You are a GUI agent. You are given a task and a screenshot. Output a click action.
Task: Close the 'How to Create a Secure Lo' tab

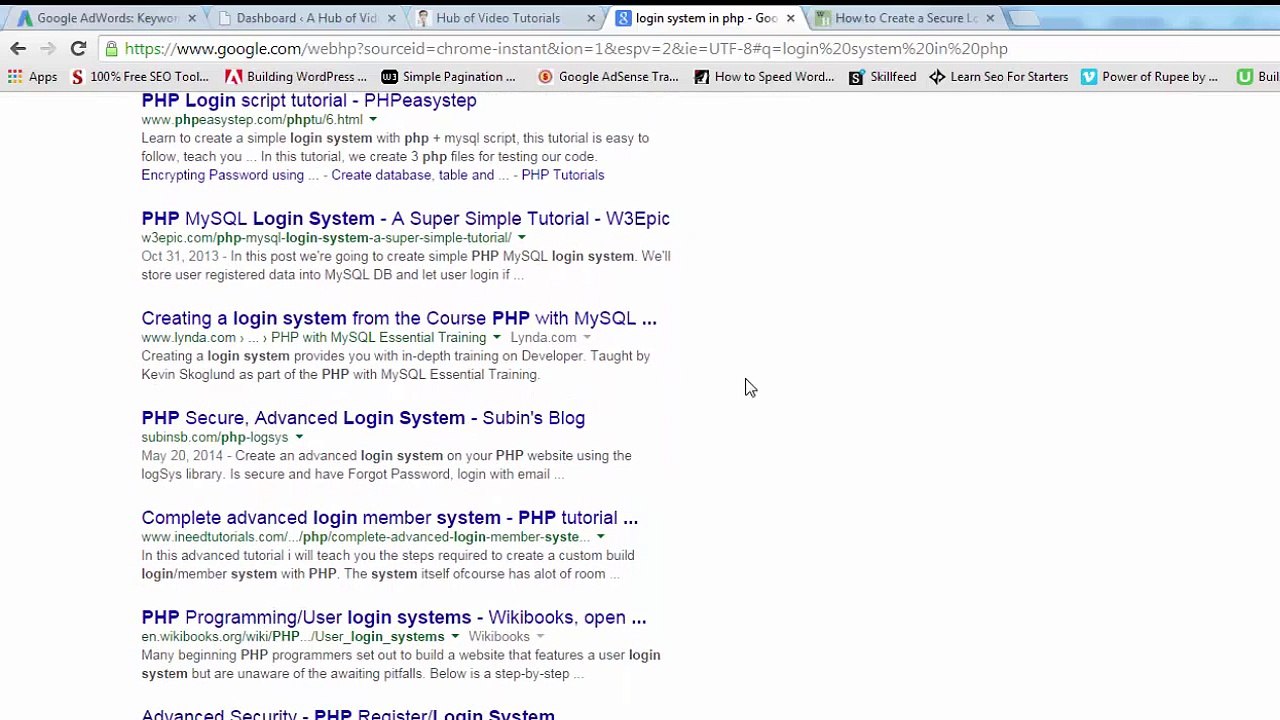990,18
